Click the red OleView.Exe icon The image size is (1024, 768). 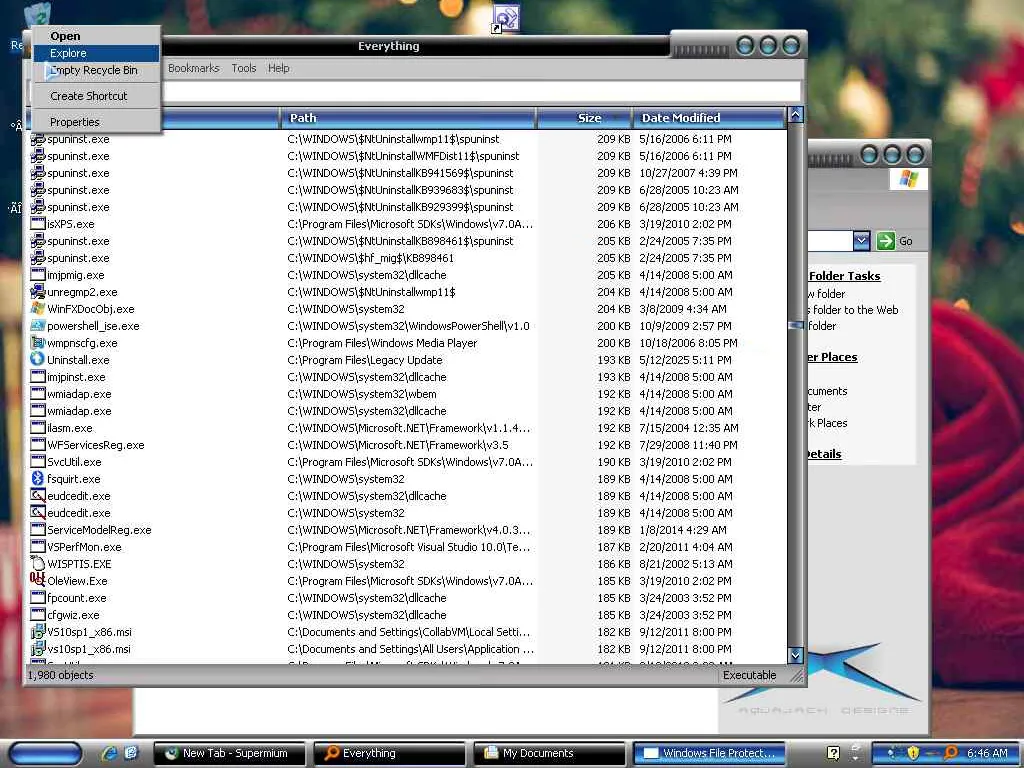coord(37,580)
